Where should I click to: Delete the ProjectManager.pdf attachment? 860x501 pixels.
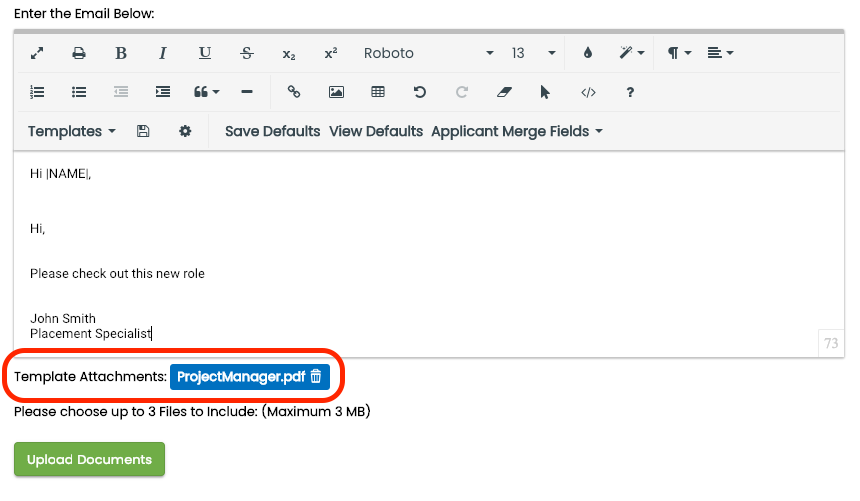[x=316, y=377]
